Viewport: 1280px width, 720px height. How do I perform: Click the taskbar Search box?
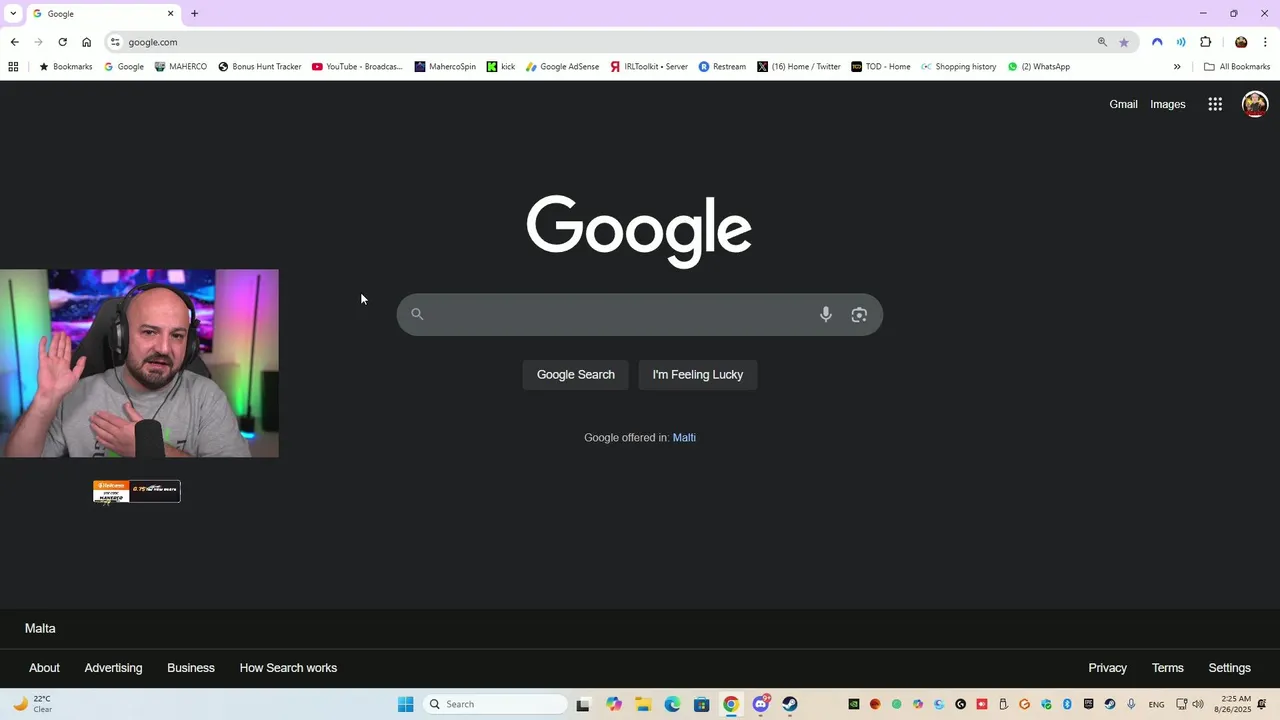[x=495, y=704]
